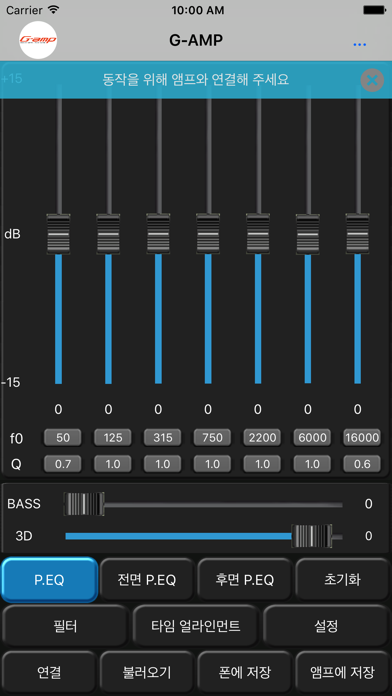Edit the f0 frequency field 125

(113, 438)
